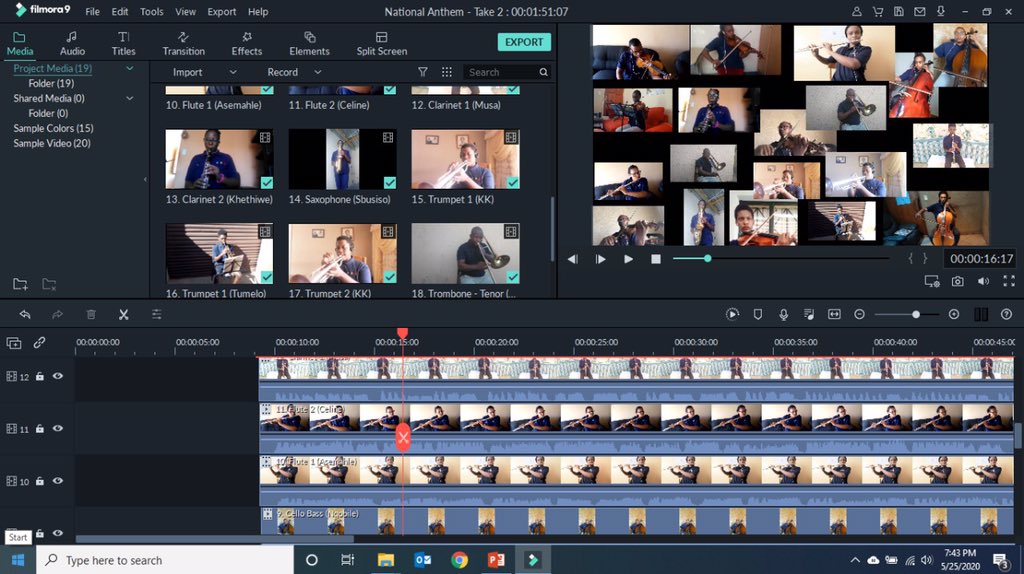Viewport: 1024px width, 574px height.
Task: Zoom in timeline with plus icon
Action: [x=953, y=314]
